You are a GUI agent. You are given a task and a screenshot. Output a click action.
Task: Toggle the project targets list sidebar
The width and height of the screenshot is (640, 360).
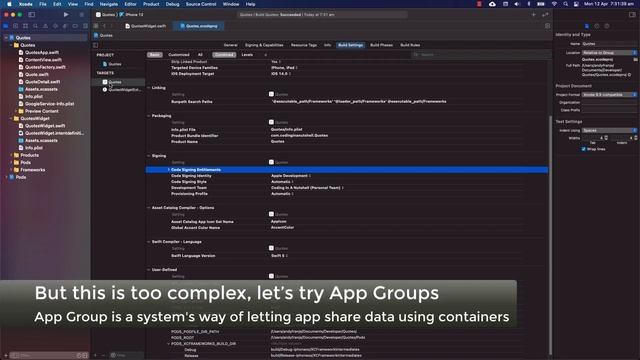[x=96, y=45]
